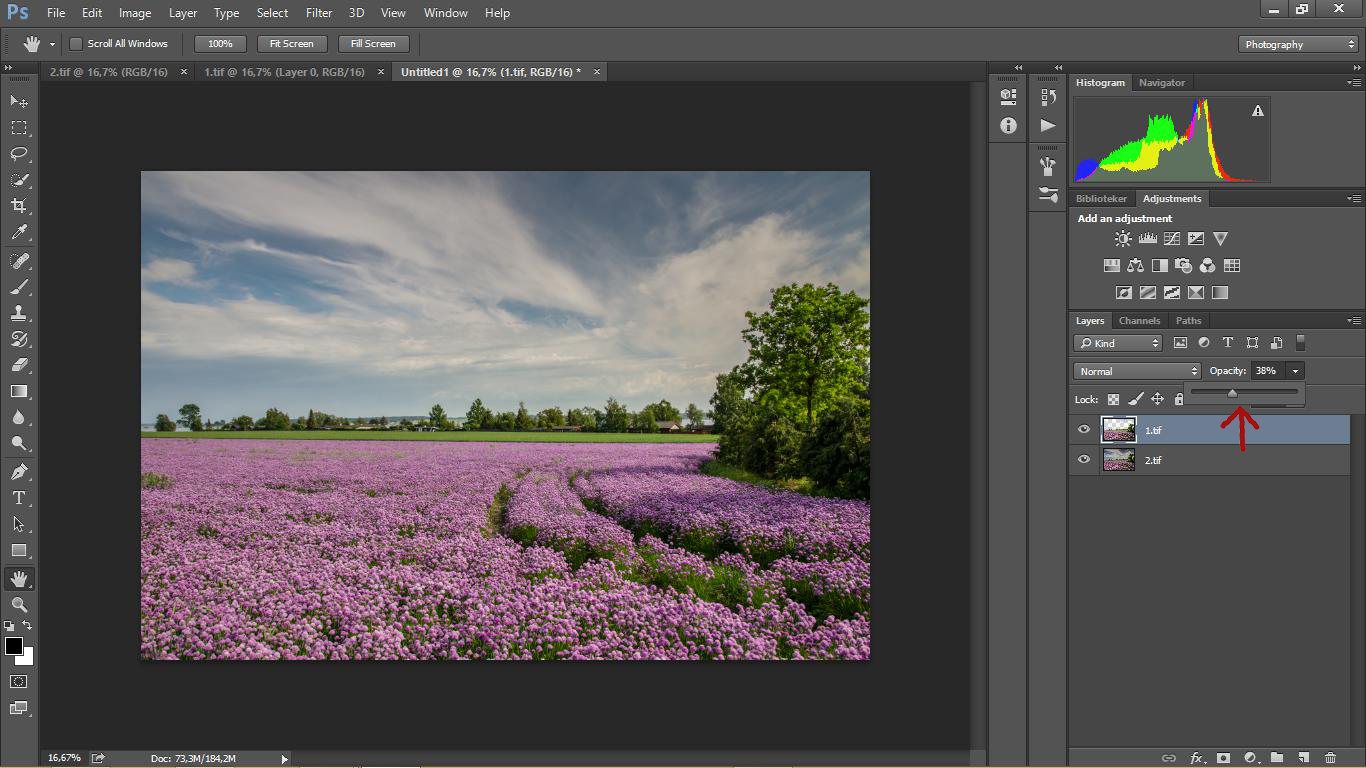Screen dimensions: 1366x768
Task: Click the Fit Screen button
Action: 291,44
